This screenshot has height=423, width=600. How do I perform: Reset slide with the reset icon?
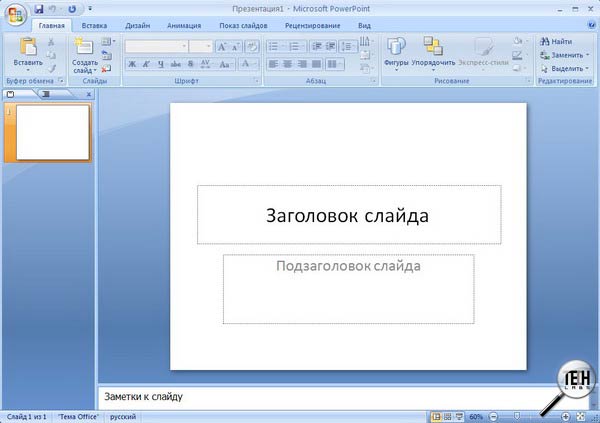pyautogui.click(x=107, y=55)
